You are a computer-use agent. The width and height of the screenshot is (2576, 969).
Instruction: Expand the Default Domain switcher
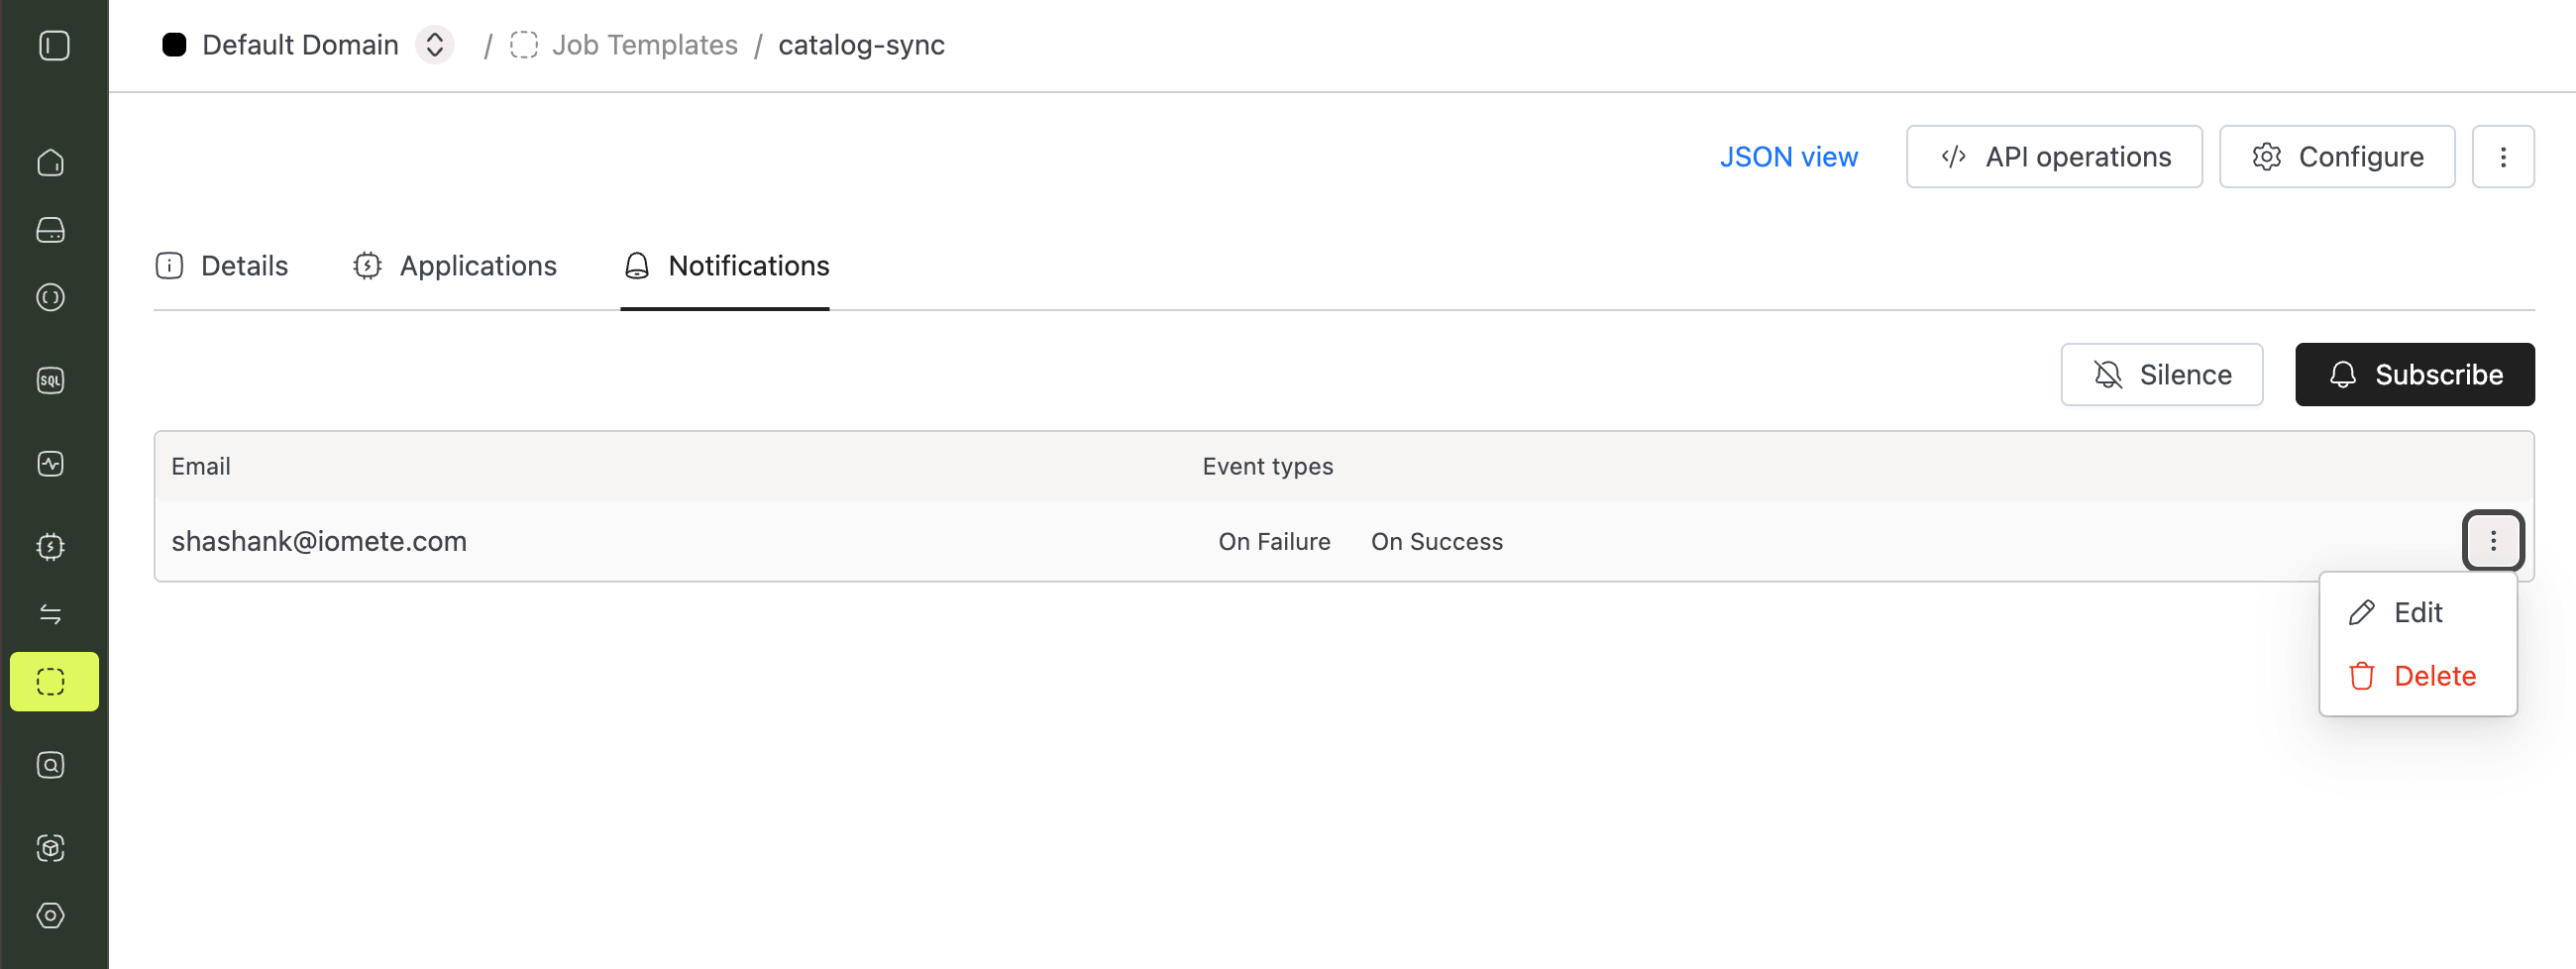(435, 45)
